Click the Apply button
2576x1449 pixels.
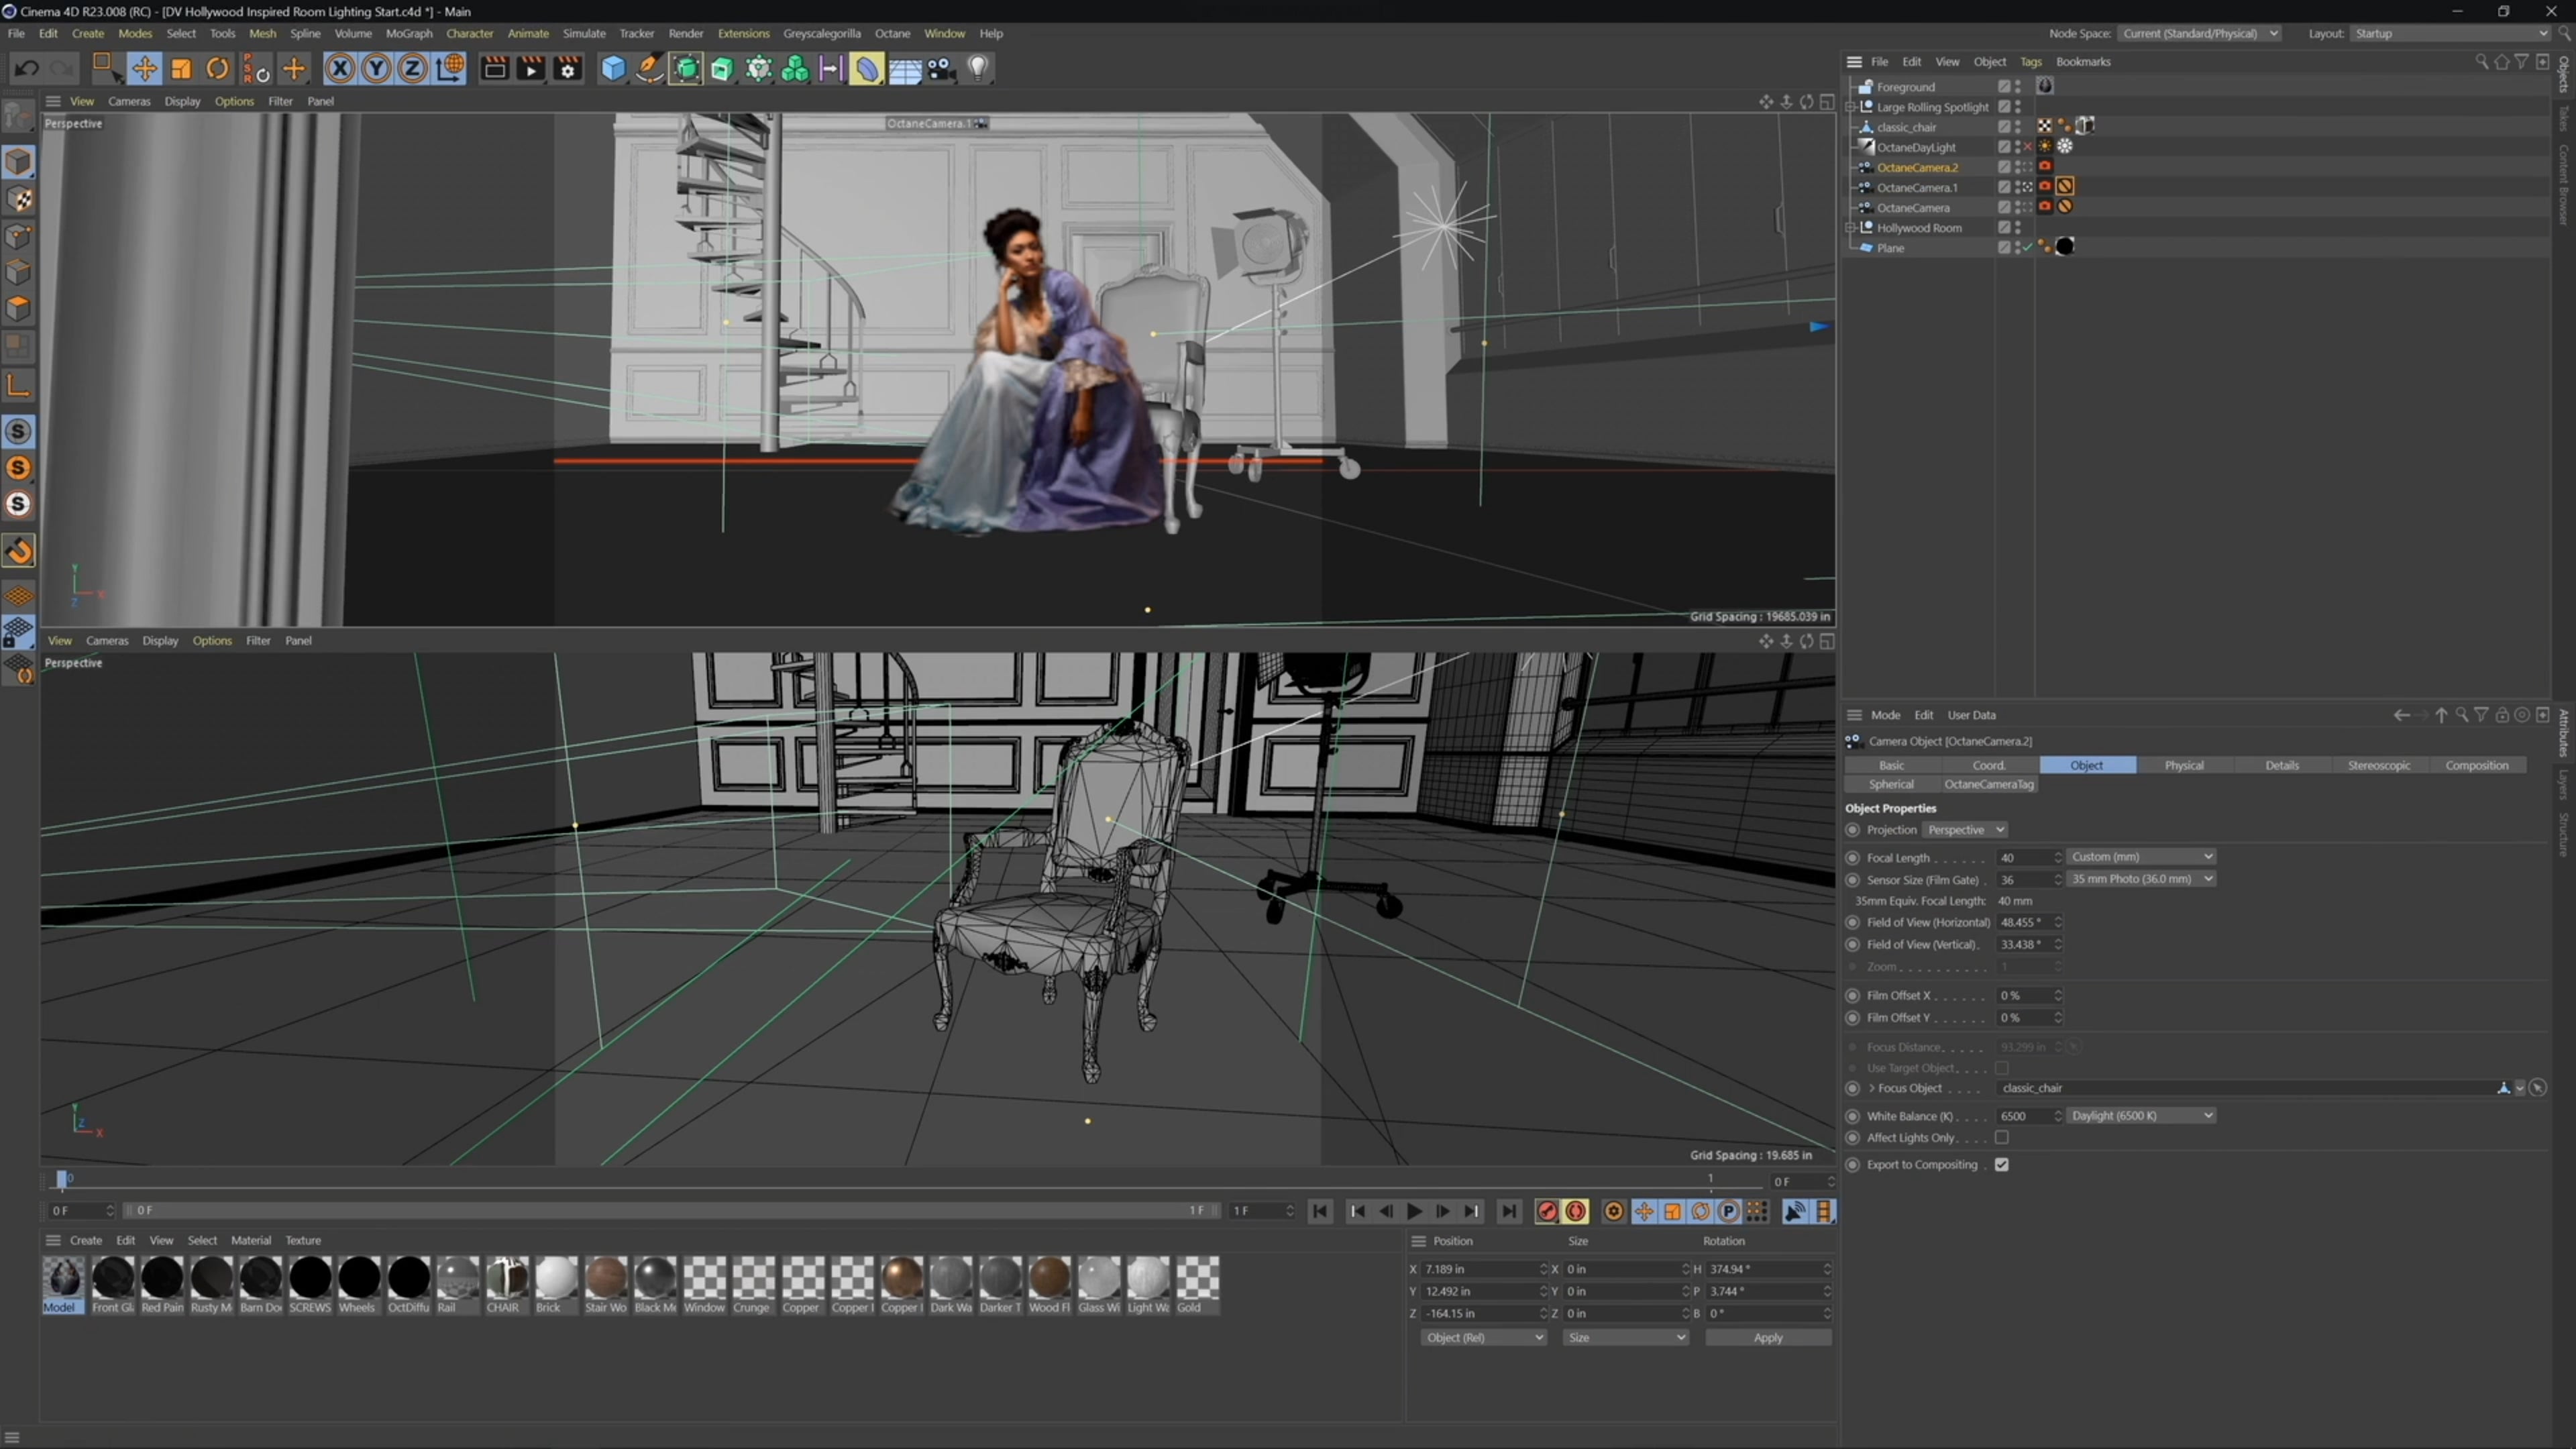coord(1767,1338)
